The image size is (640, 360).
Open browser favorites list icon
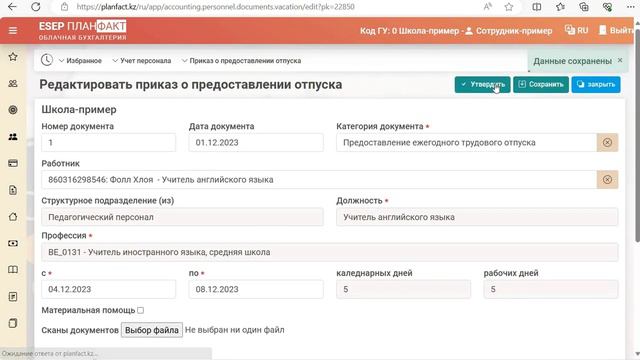coord(560,7)
